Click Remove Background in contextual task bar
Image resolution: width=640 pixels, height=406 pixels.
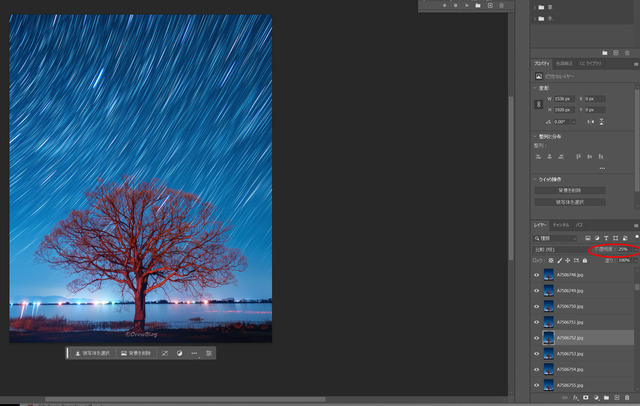(x=136, y=353)
